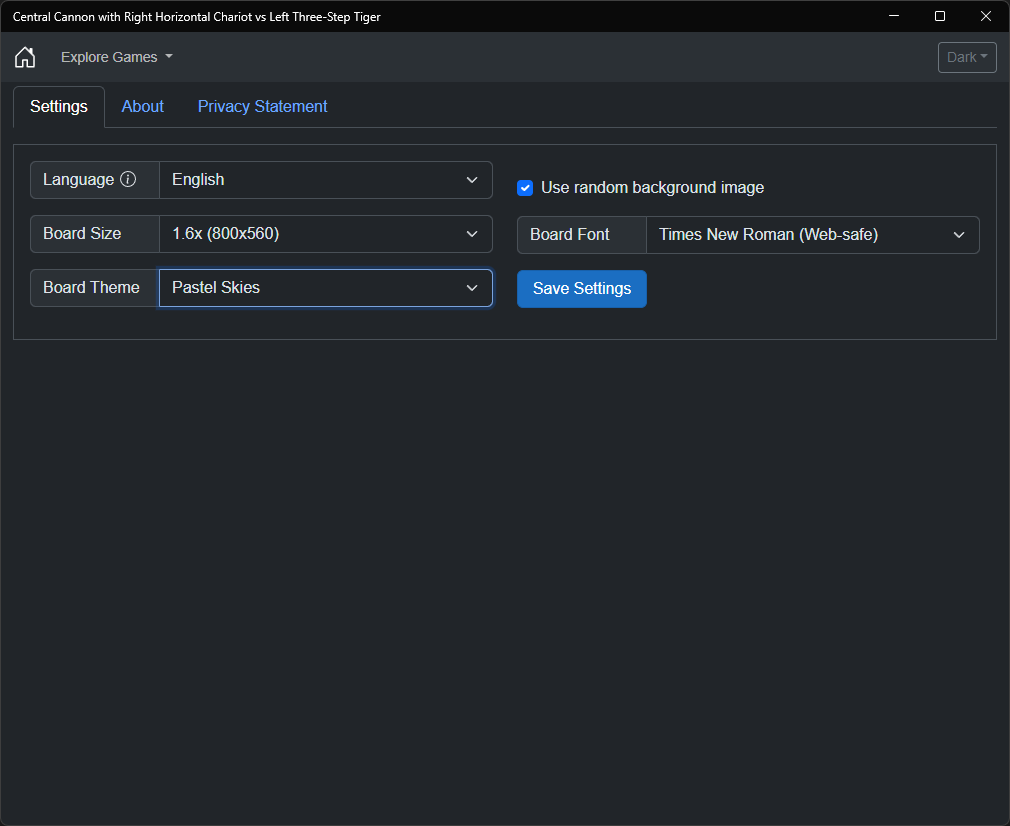This screenshot has height=826, width=1010.
Task: Toggle Use random background image checkbox
Action: click(525, 188)
